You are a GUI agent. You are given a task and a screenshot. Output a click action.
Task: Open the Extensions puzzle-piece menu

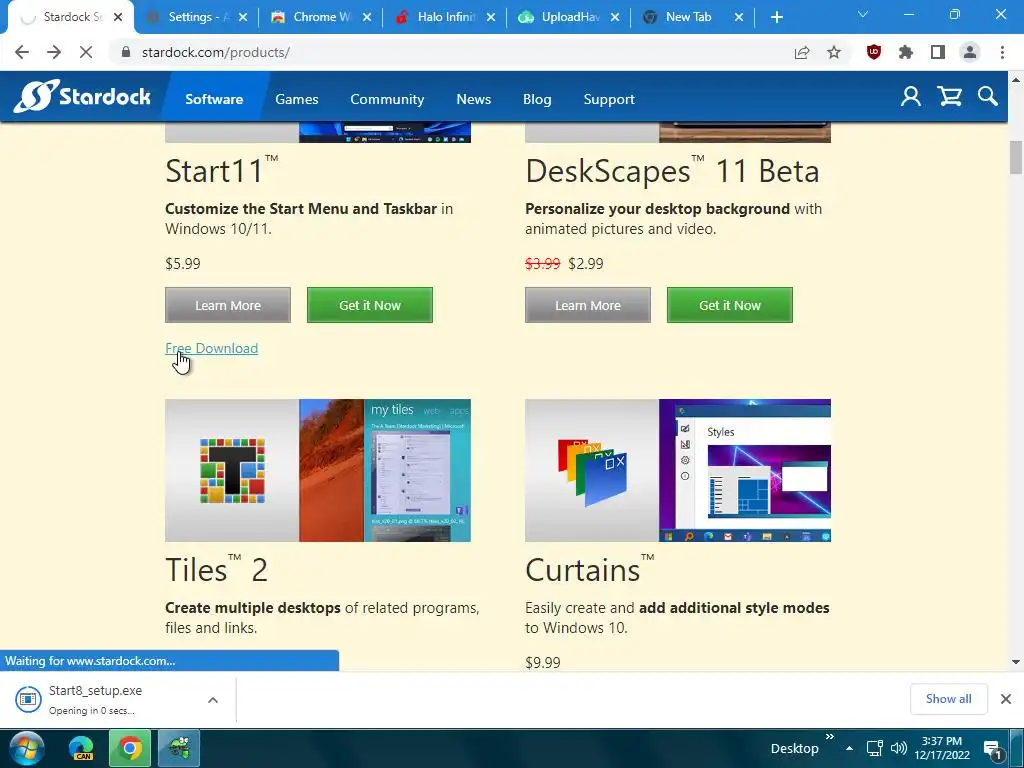[906, 52]
